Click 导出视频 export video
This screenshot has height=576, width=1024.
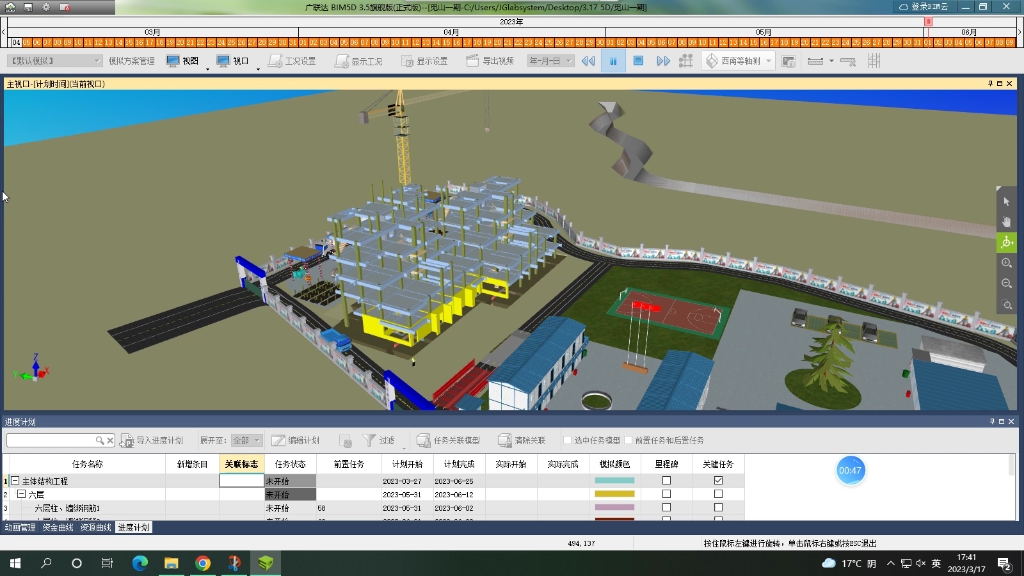point(490,61)
